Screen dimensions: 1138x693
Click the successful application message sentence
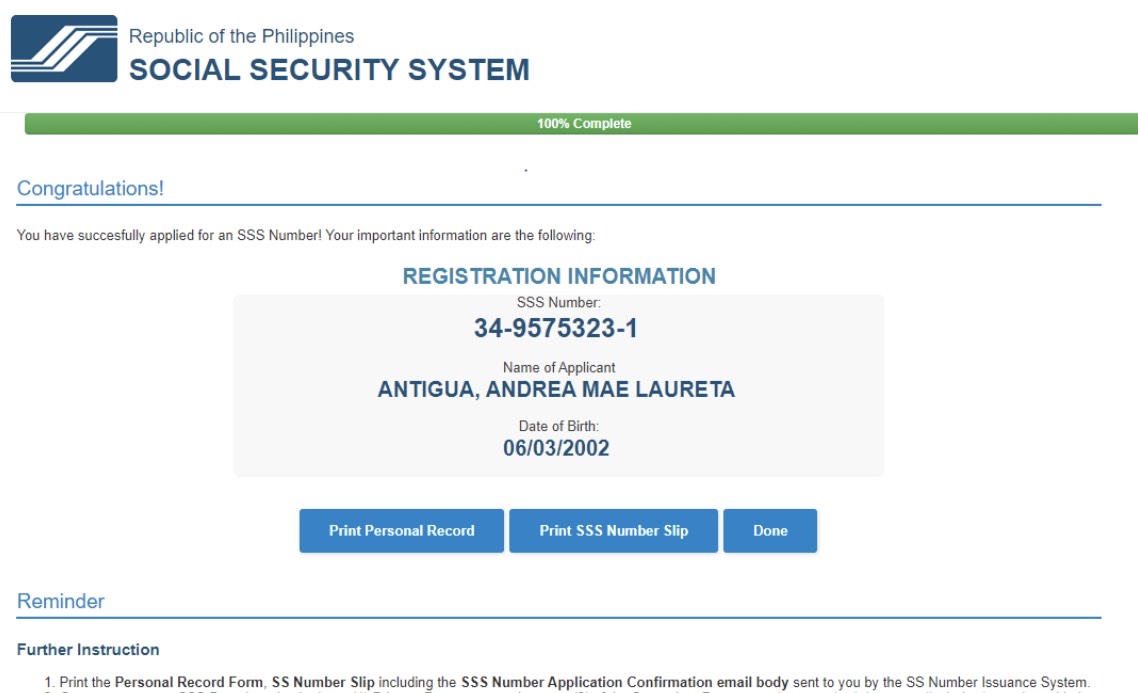point(306,236)
